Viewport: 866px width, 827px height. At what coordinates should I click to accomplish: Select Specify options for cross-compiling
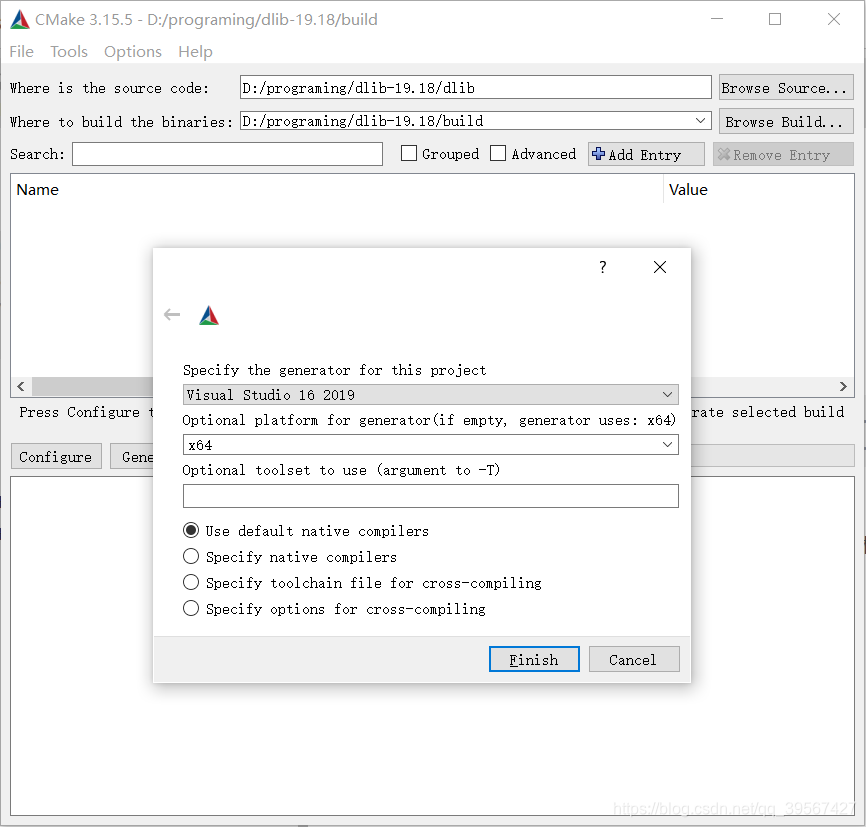191,608
